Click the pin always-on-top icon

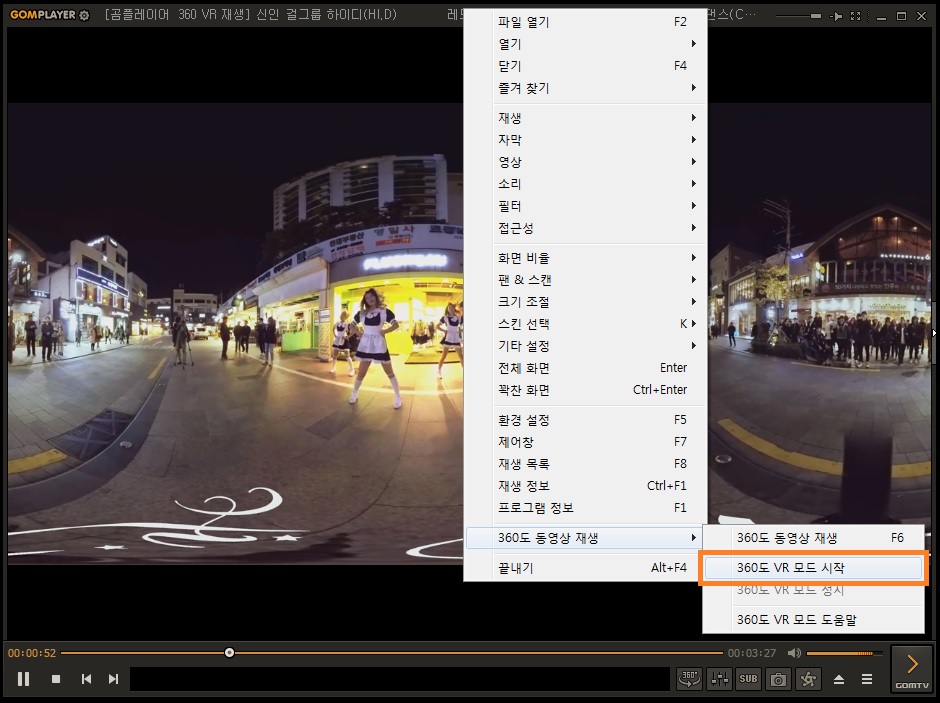(836, 16)
